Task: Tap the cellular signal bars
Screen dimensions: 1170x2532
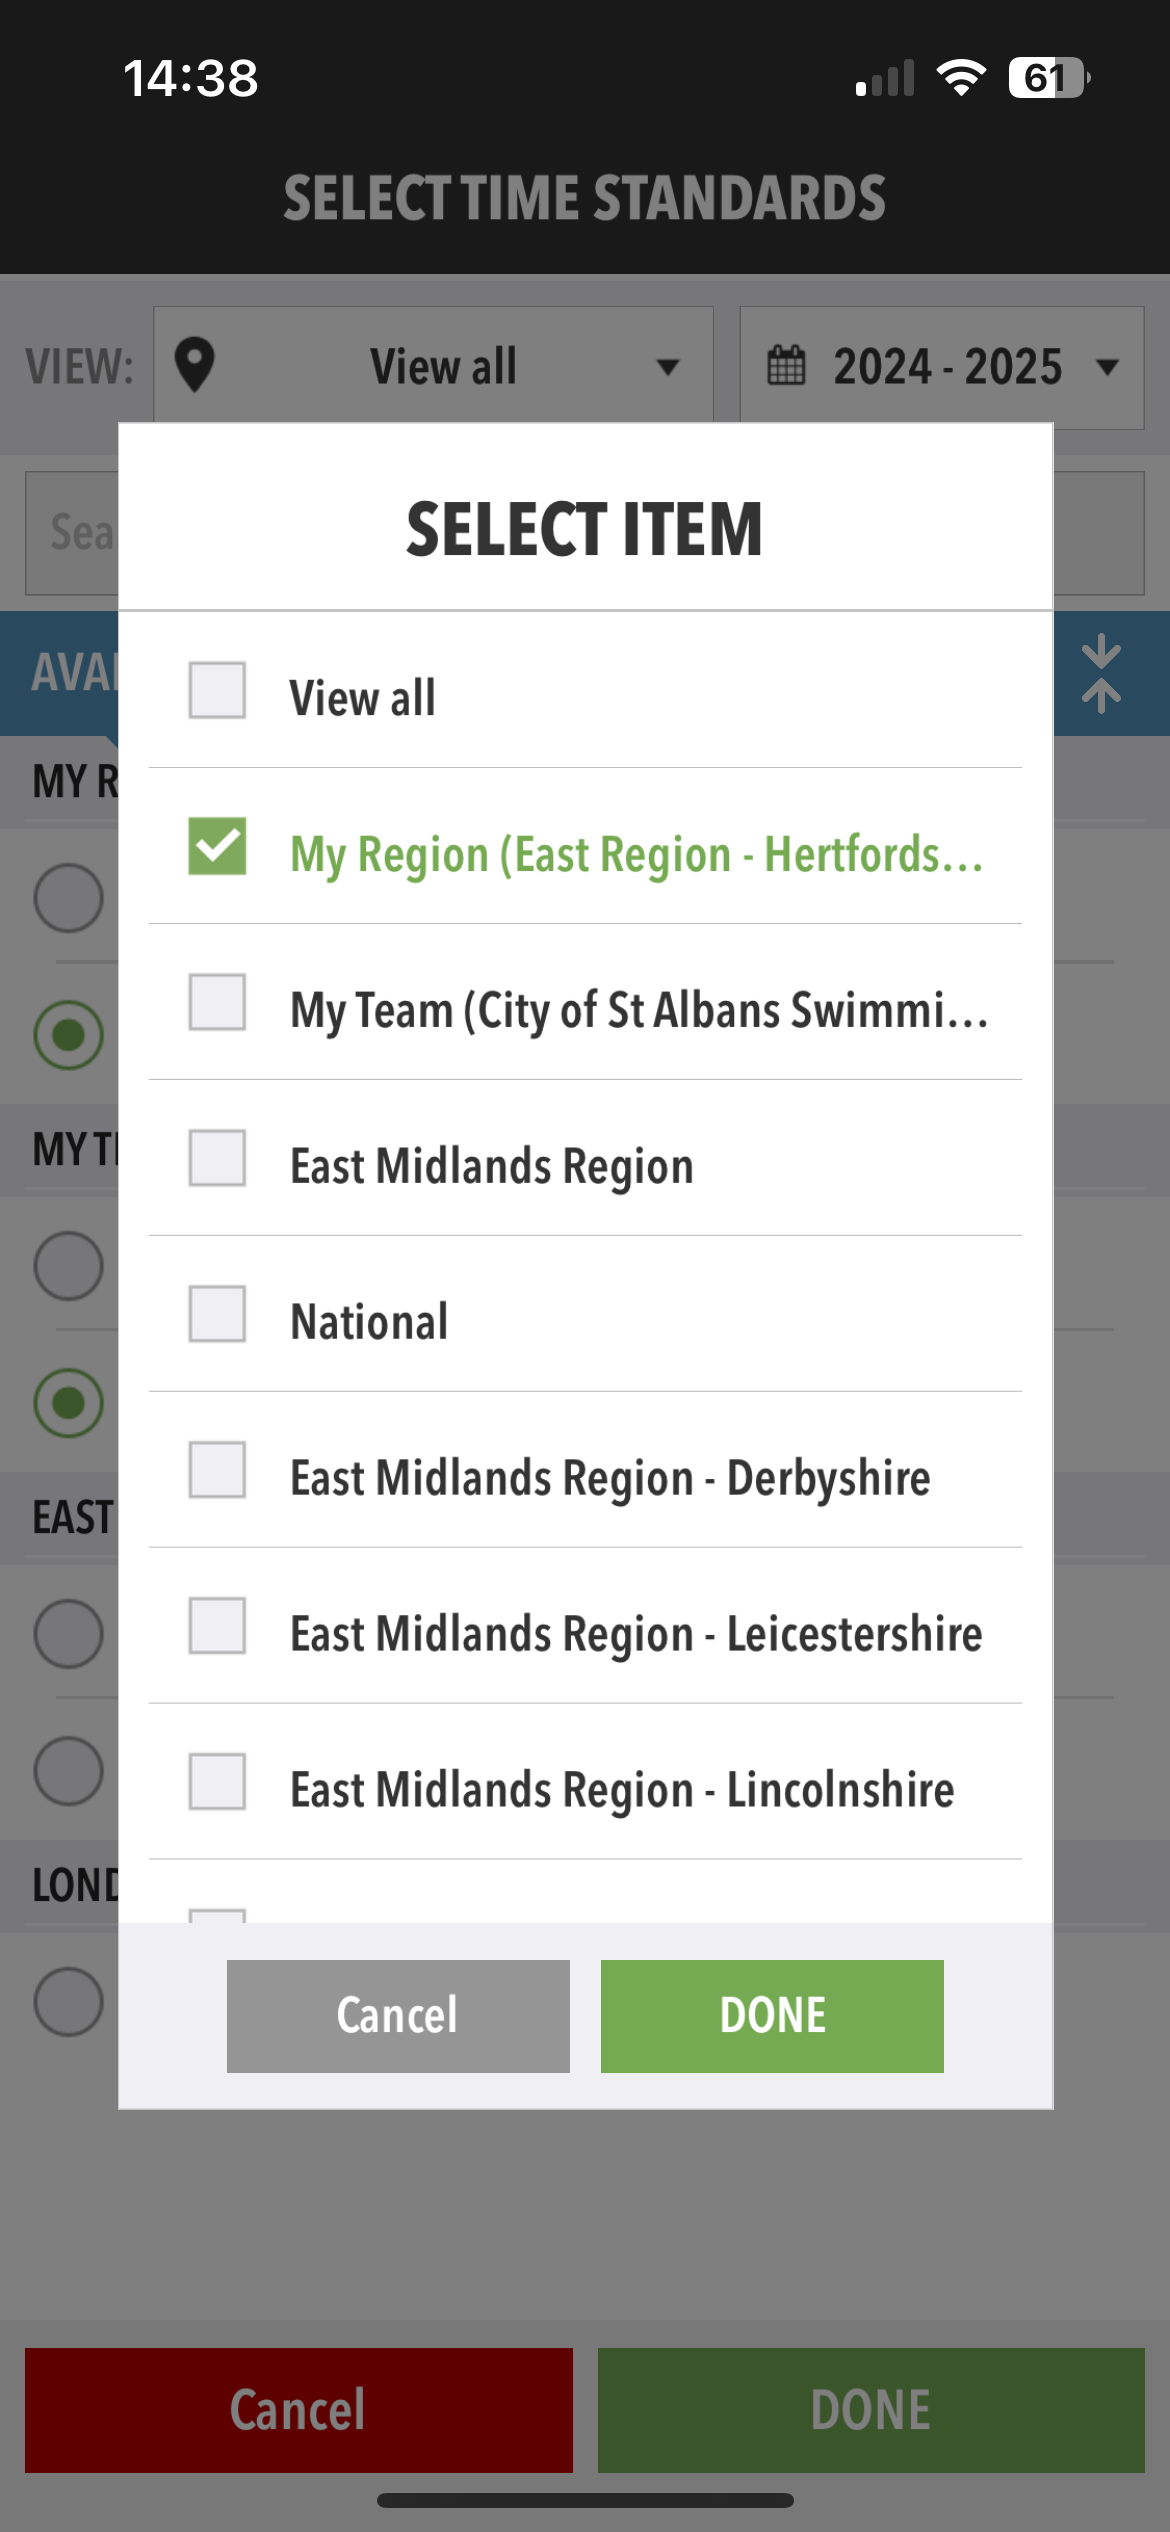Action: [886, 78]
